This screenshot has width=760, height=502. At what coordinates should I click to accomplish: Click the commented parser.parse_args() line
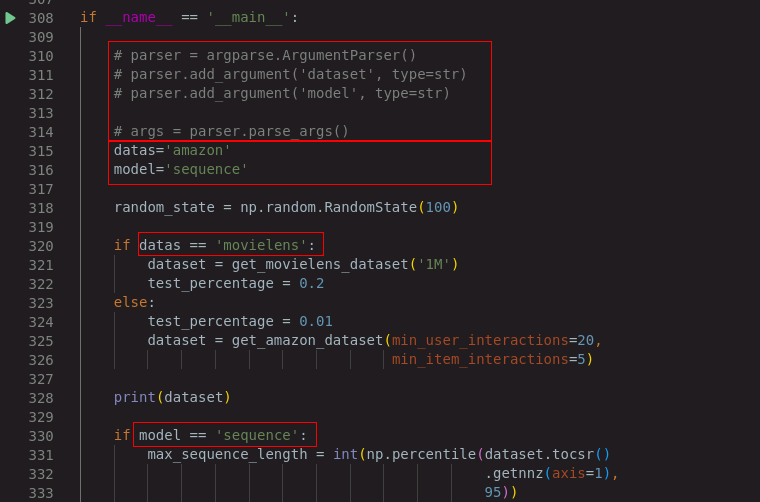(x=231, y=131)
